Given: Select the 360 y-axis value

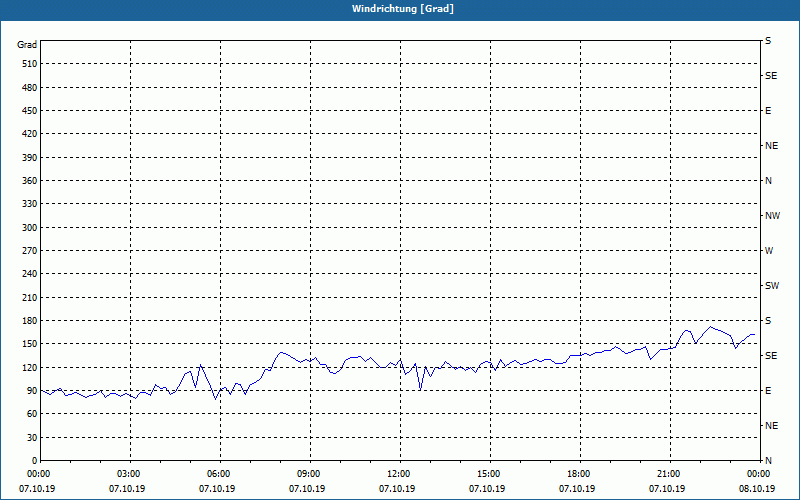Looking at the screenshot, I should tap(30, 181).
